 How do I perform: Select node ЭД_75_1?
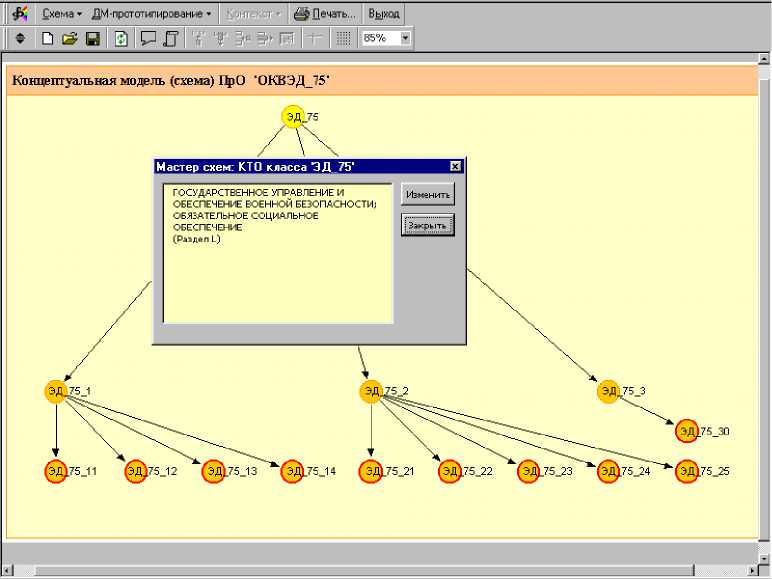pyautogui.click(x=56, y=391)
